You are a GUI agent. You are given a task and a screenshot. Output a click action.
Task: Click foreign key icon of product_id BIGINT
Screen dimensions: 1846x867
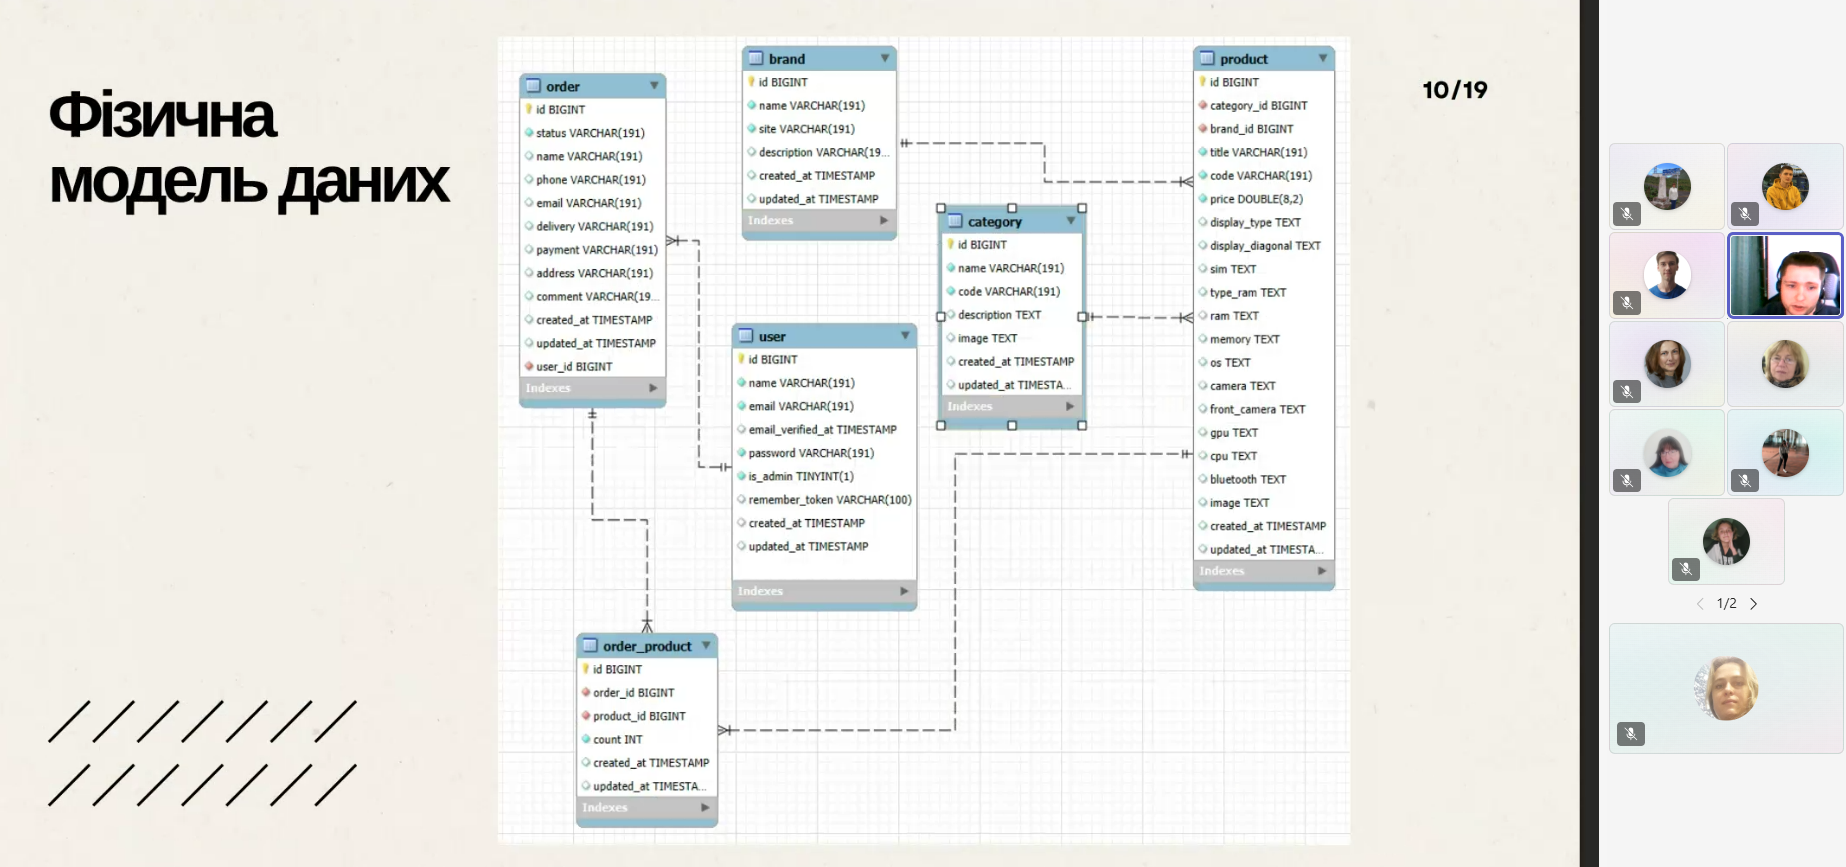[x=586, y=715]
